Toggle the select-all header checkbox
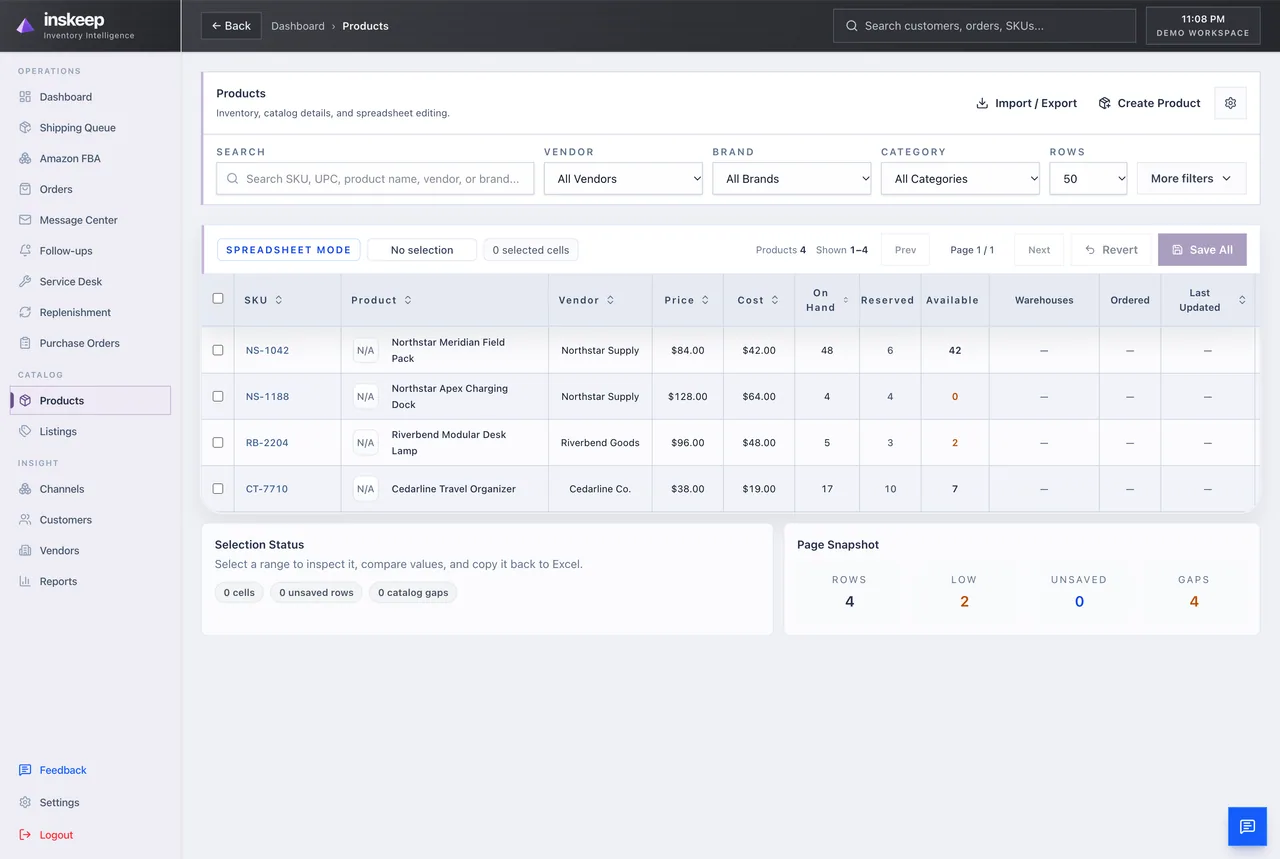The width and height of the screenshot is (1280, 859). [218, 298]
